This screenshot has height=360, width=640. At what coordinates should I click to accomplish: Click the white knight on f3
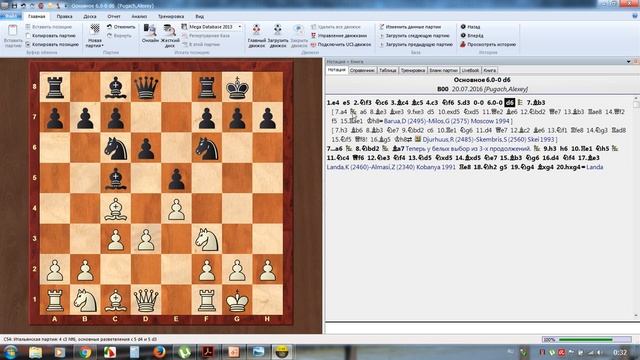coord(207,239)
